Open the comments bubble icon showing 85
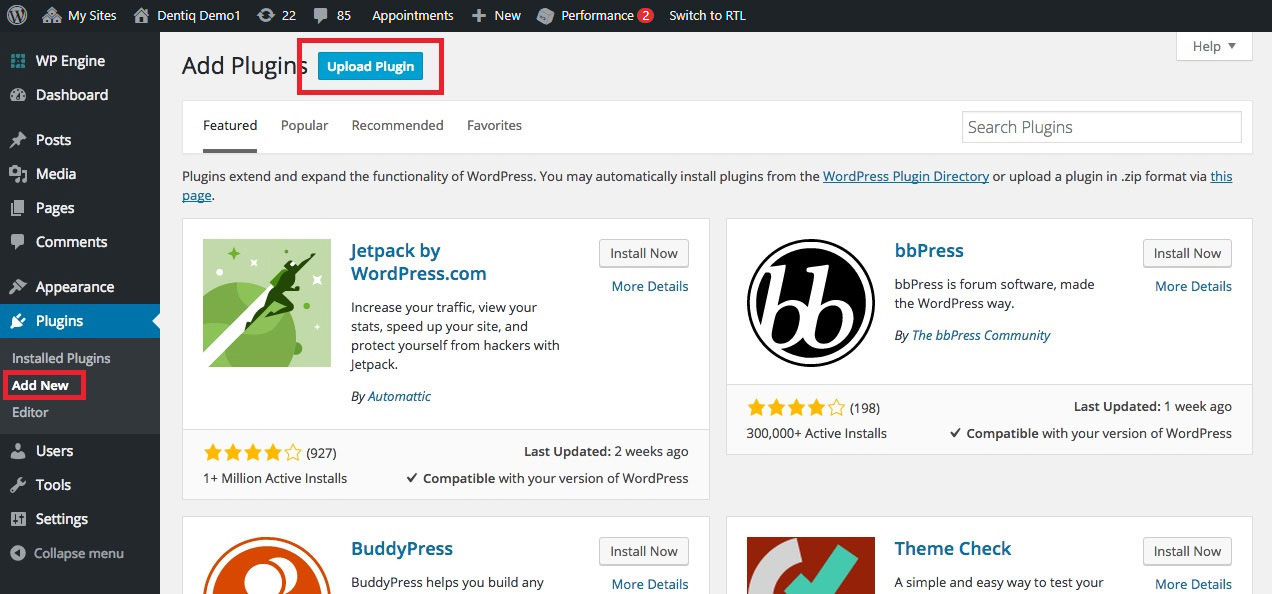The width and height of the screenshot is (1272, 594). pos(322,15)
